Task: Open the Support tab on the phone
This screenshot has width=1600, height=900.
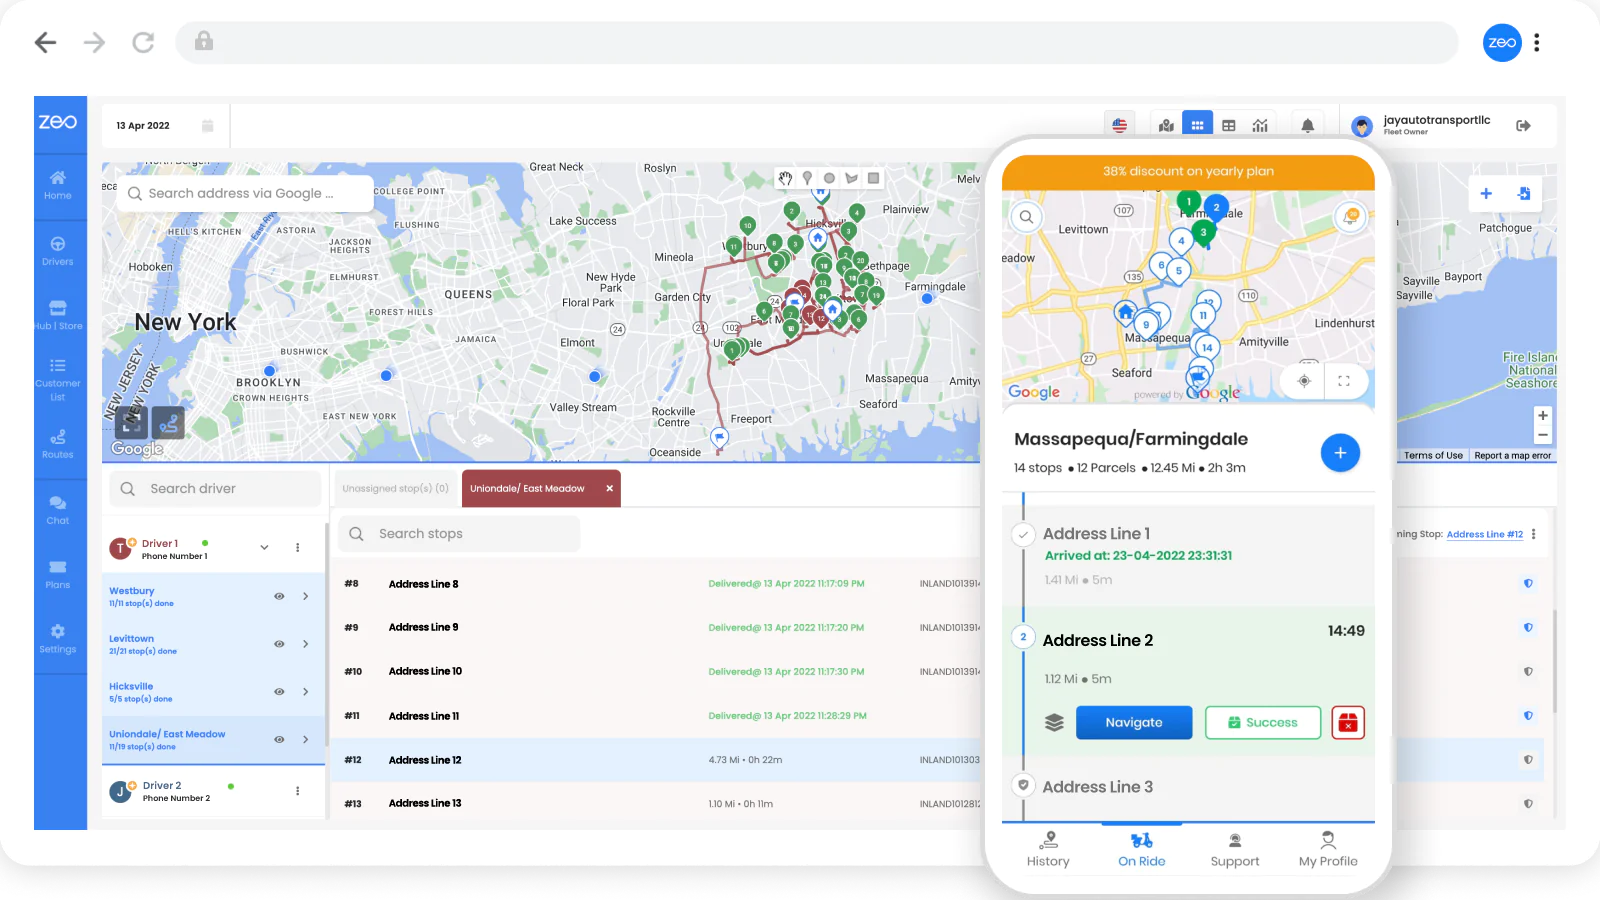Action: [x=1235, y=849]
